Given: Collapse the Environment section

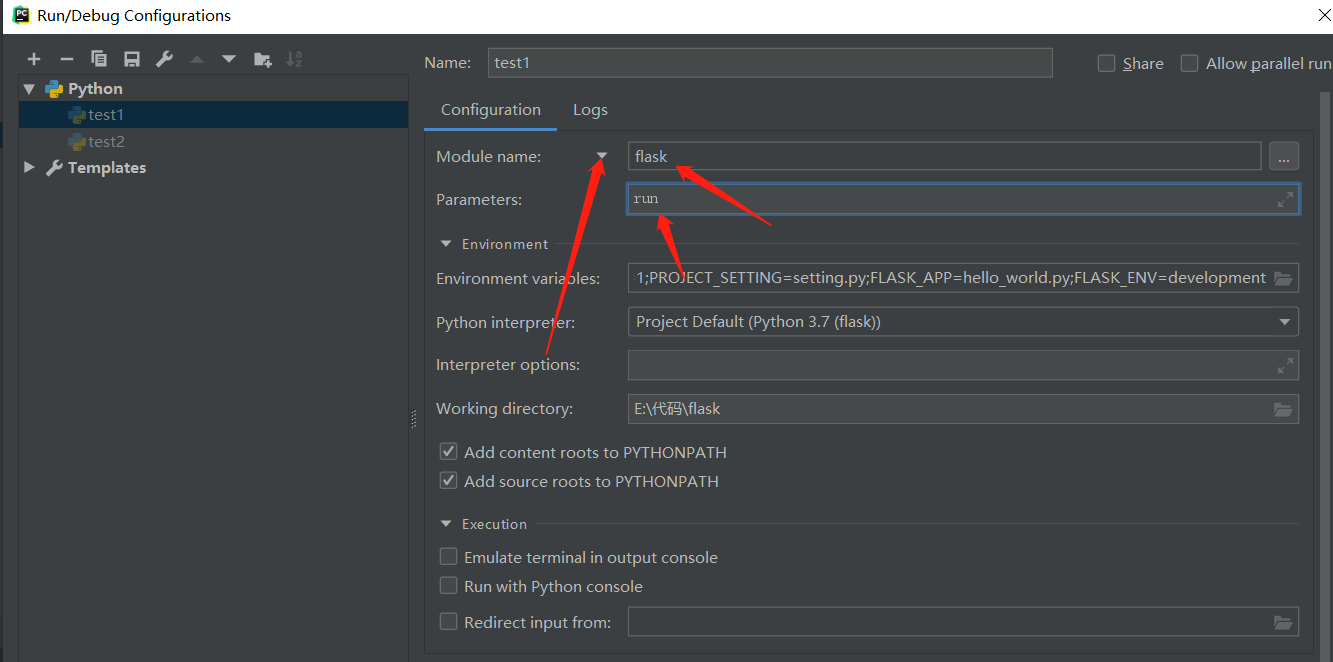Looking at the screenshot, I should pos(446,244).
